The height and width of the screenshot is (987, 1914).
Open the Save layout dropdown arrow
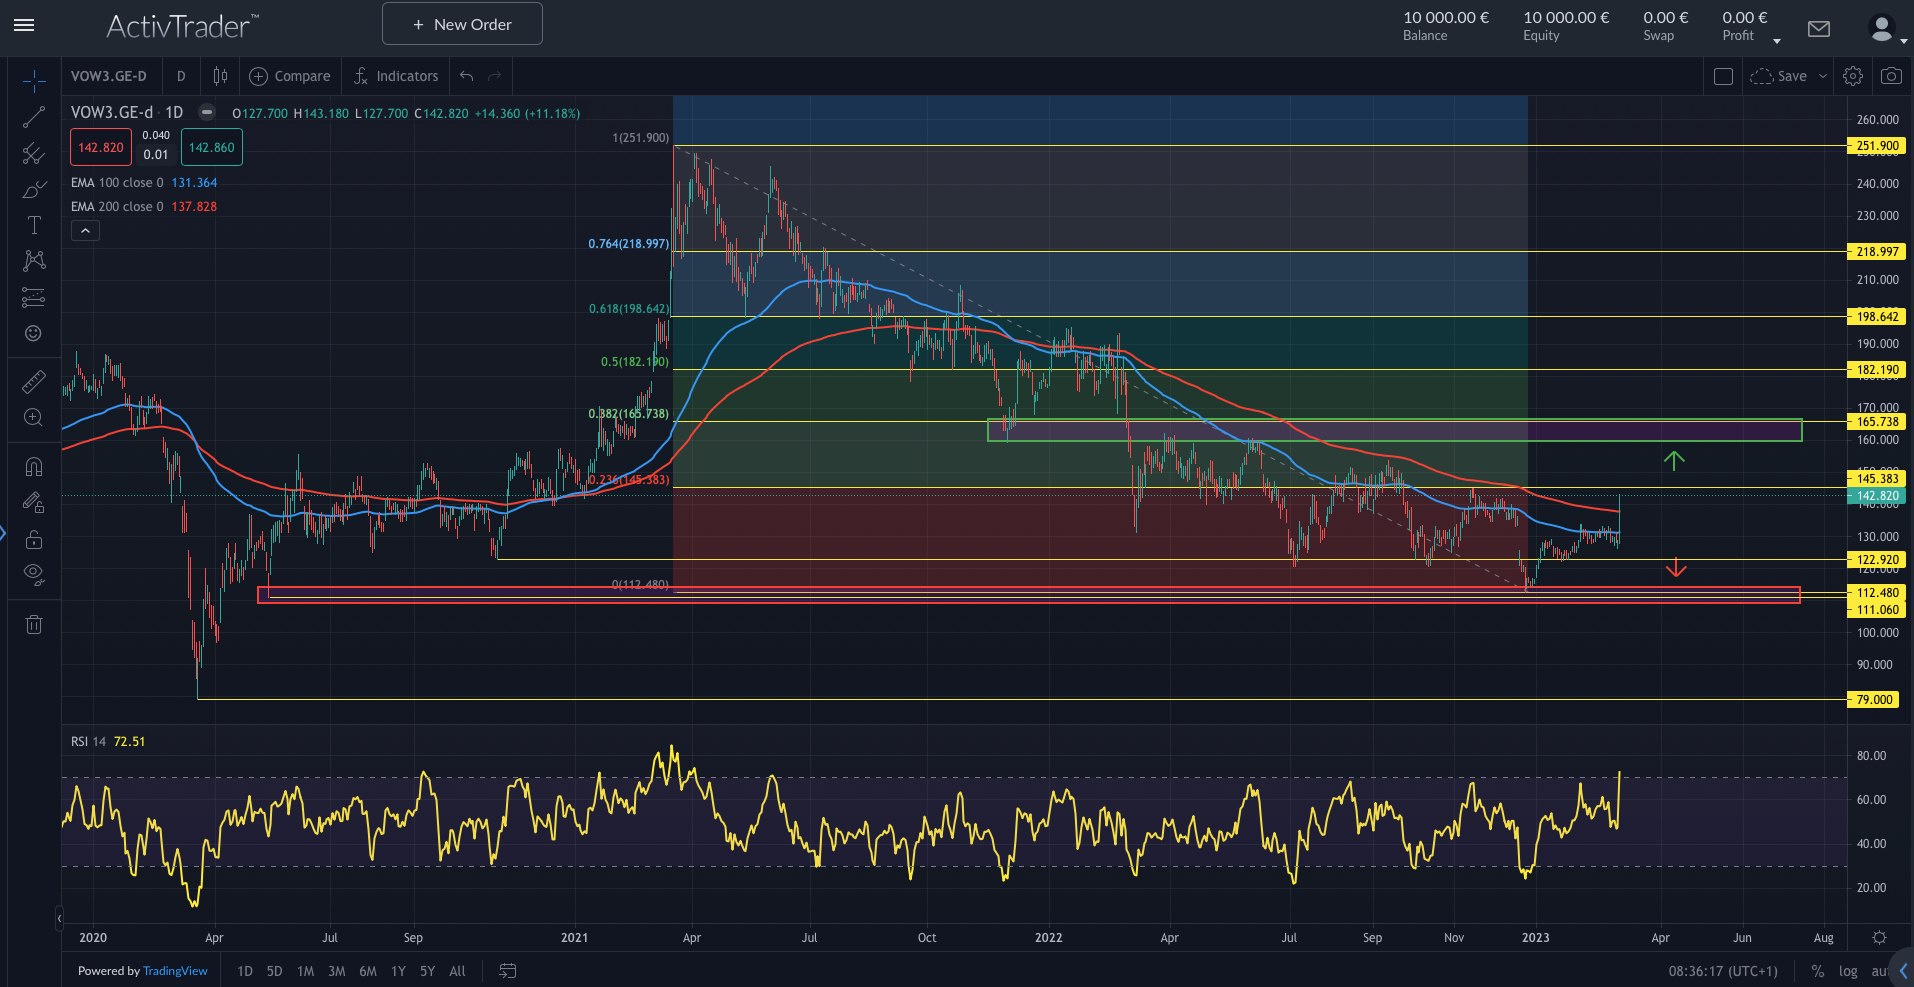pyautogui.click(x=1823, y=76)
